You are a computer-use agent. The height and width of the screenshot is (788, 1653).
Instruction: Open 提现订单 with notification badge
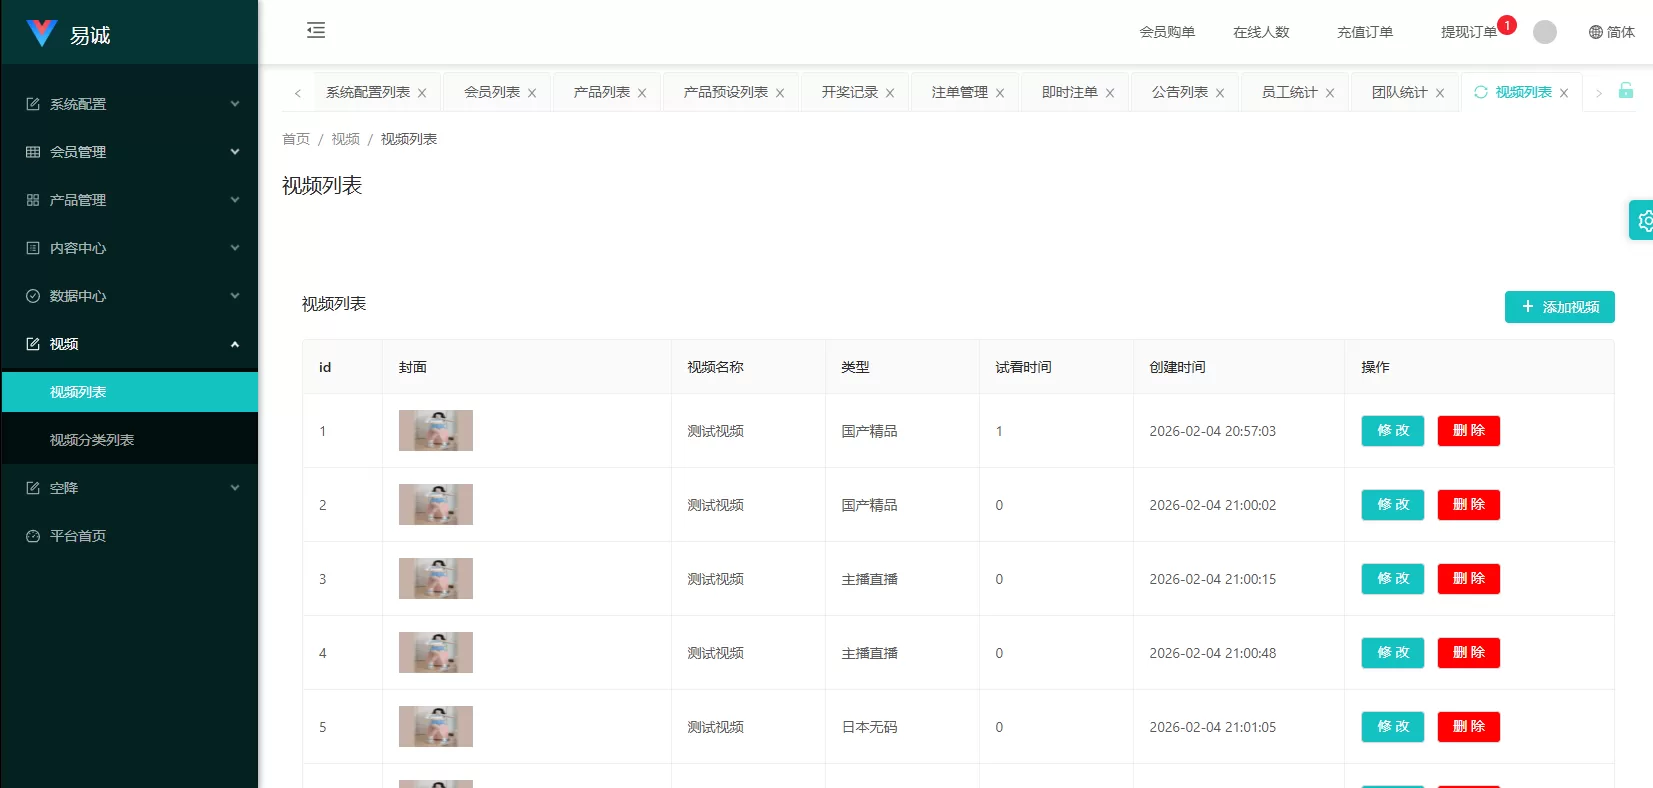tap(1468, 32)
